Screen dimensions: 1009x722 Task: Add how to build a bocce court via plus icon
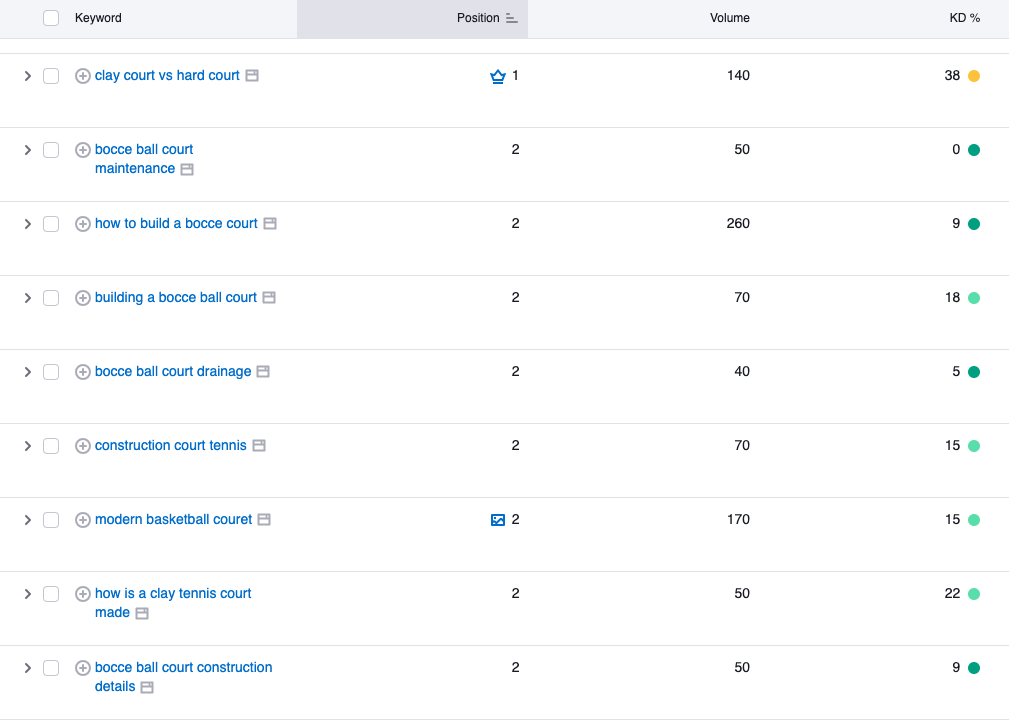(83, 224)
